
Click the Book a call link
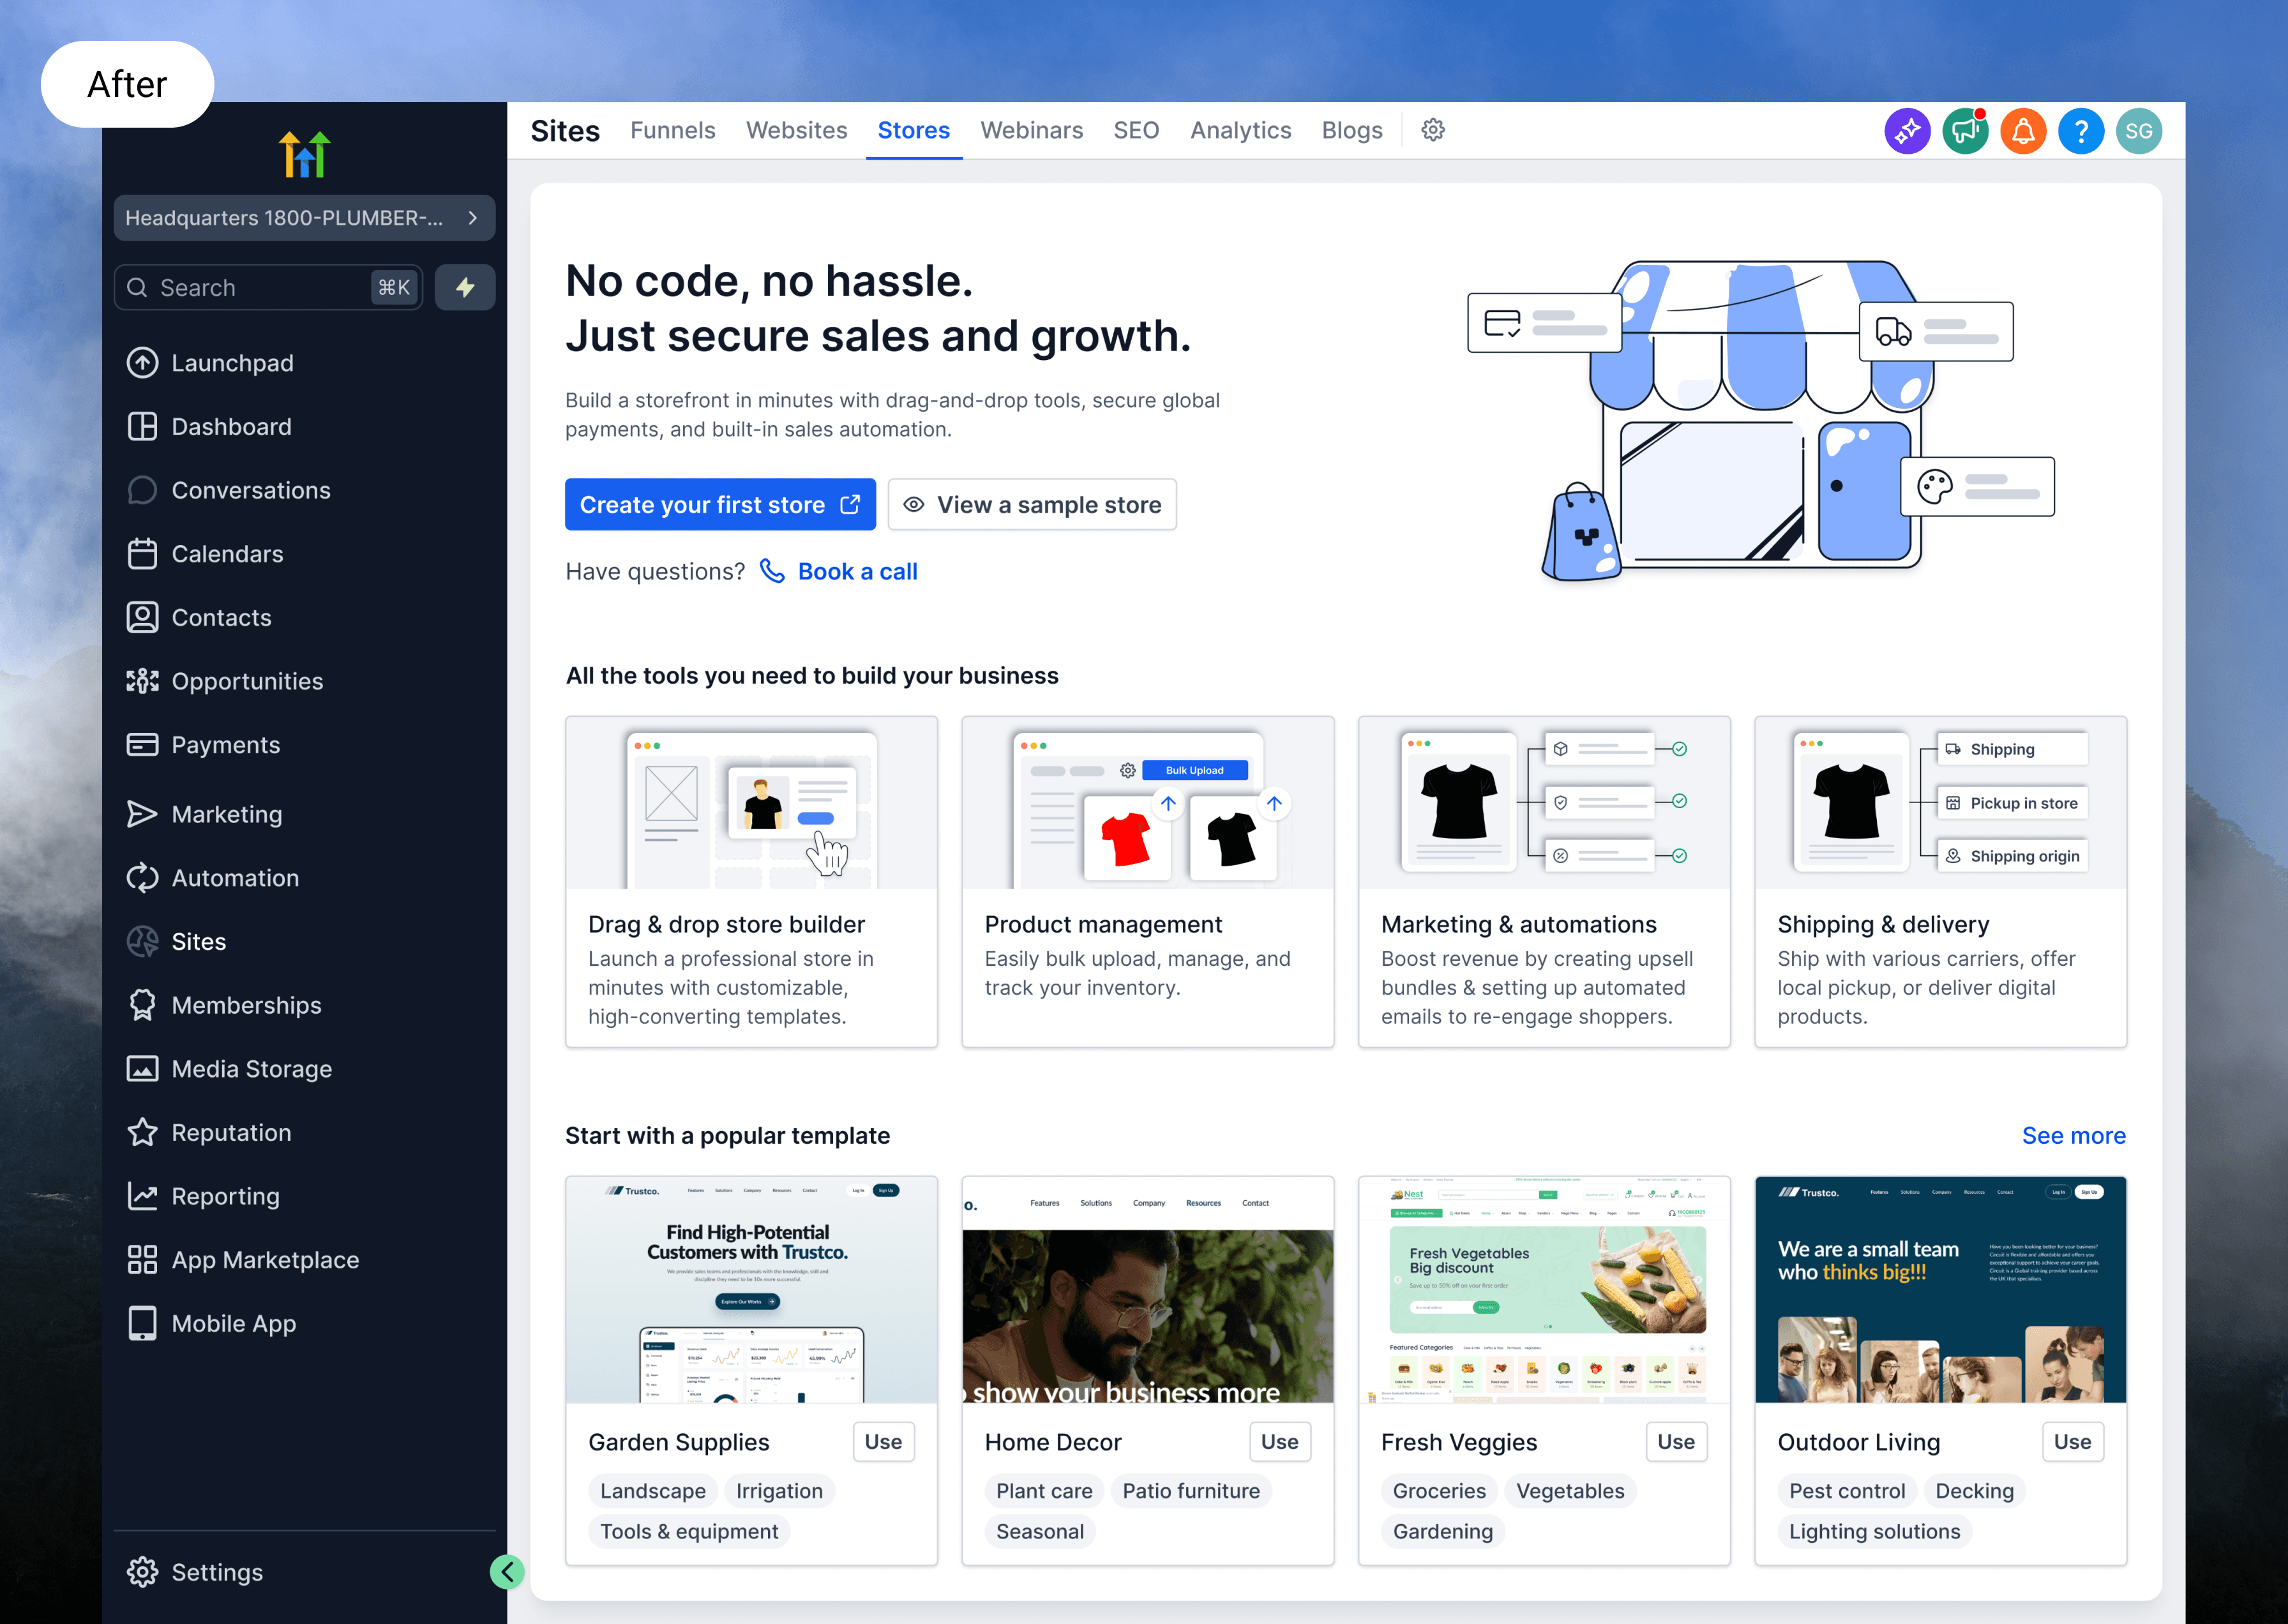pos(856,571)
